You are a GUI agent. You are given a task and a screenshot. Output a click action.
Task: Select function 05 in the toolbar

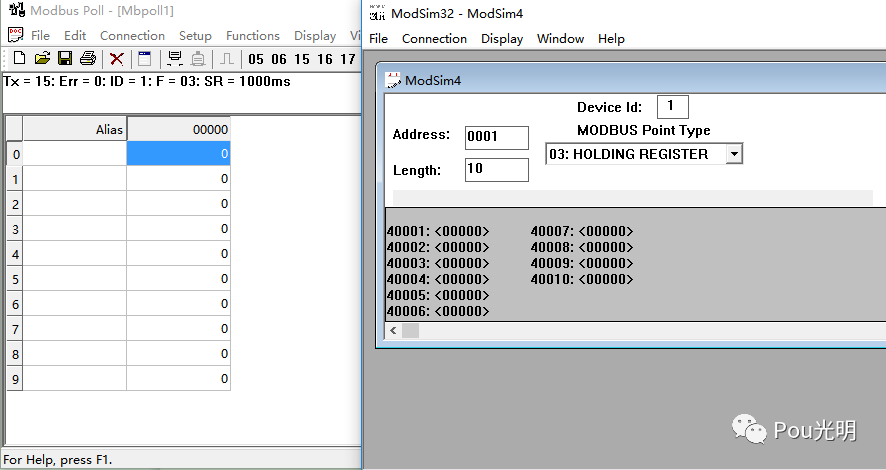point(255,59)
